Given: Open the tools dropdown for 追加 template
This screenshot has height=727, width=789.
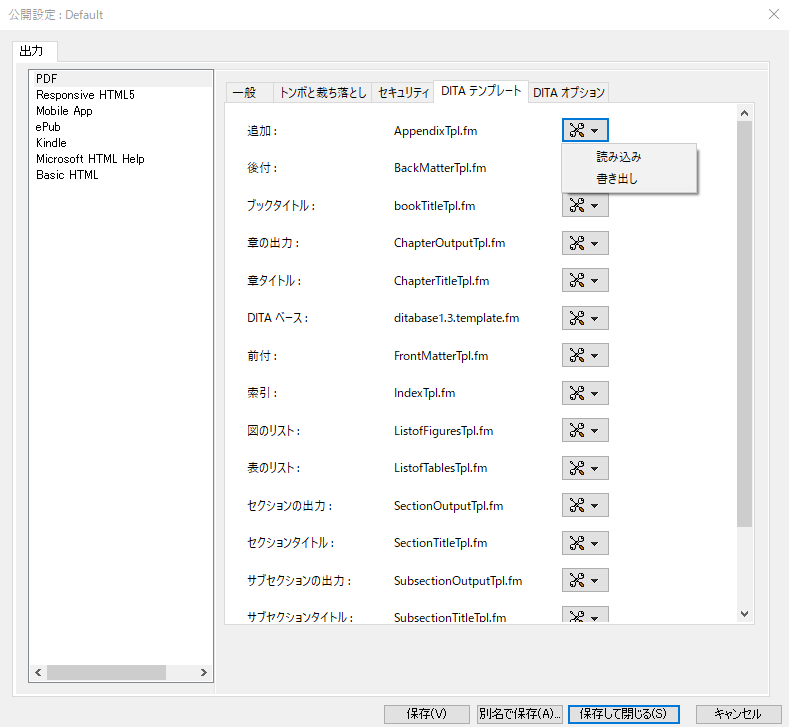Looking at the screenshot, I should (585, 130).
